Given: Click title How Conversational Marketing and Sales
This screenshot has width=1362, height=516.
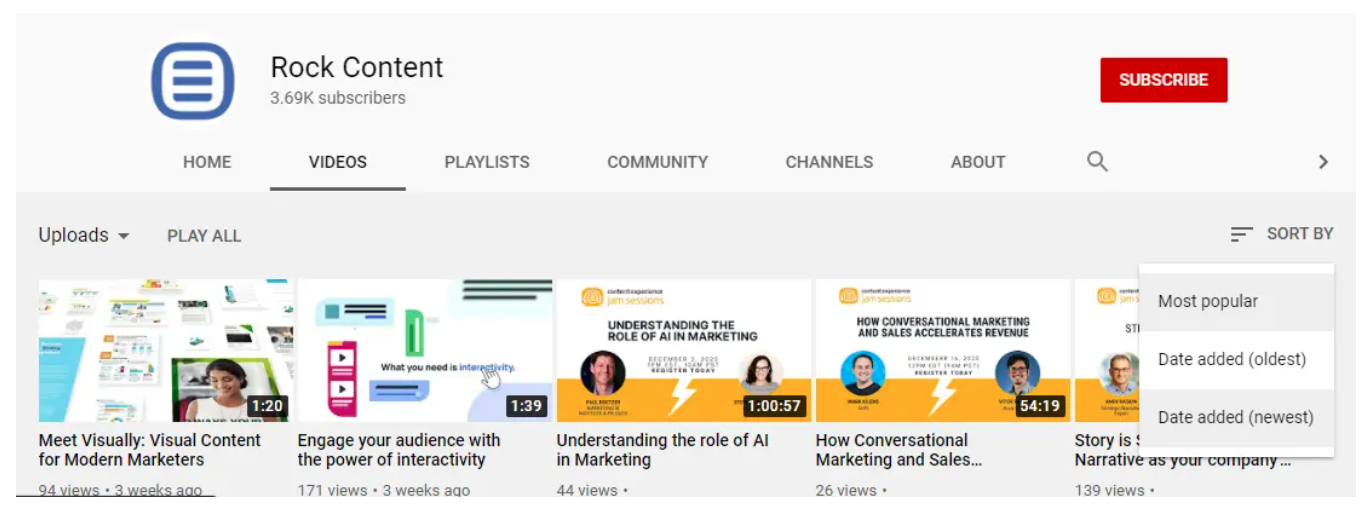Looking at the screenshot, I should [899, 450].
